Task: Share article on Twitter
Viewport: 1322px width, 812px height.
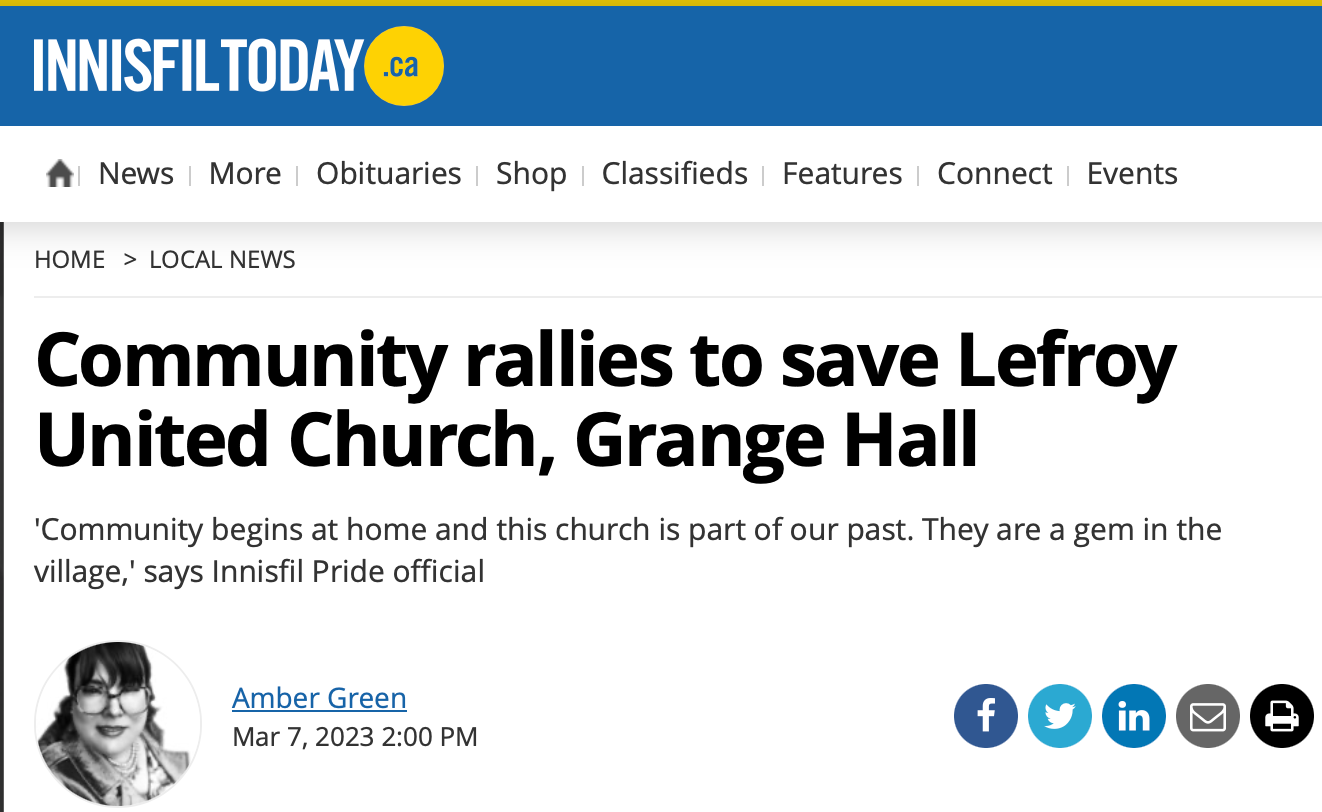Action: click(1060, 716)
